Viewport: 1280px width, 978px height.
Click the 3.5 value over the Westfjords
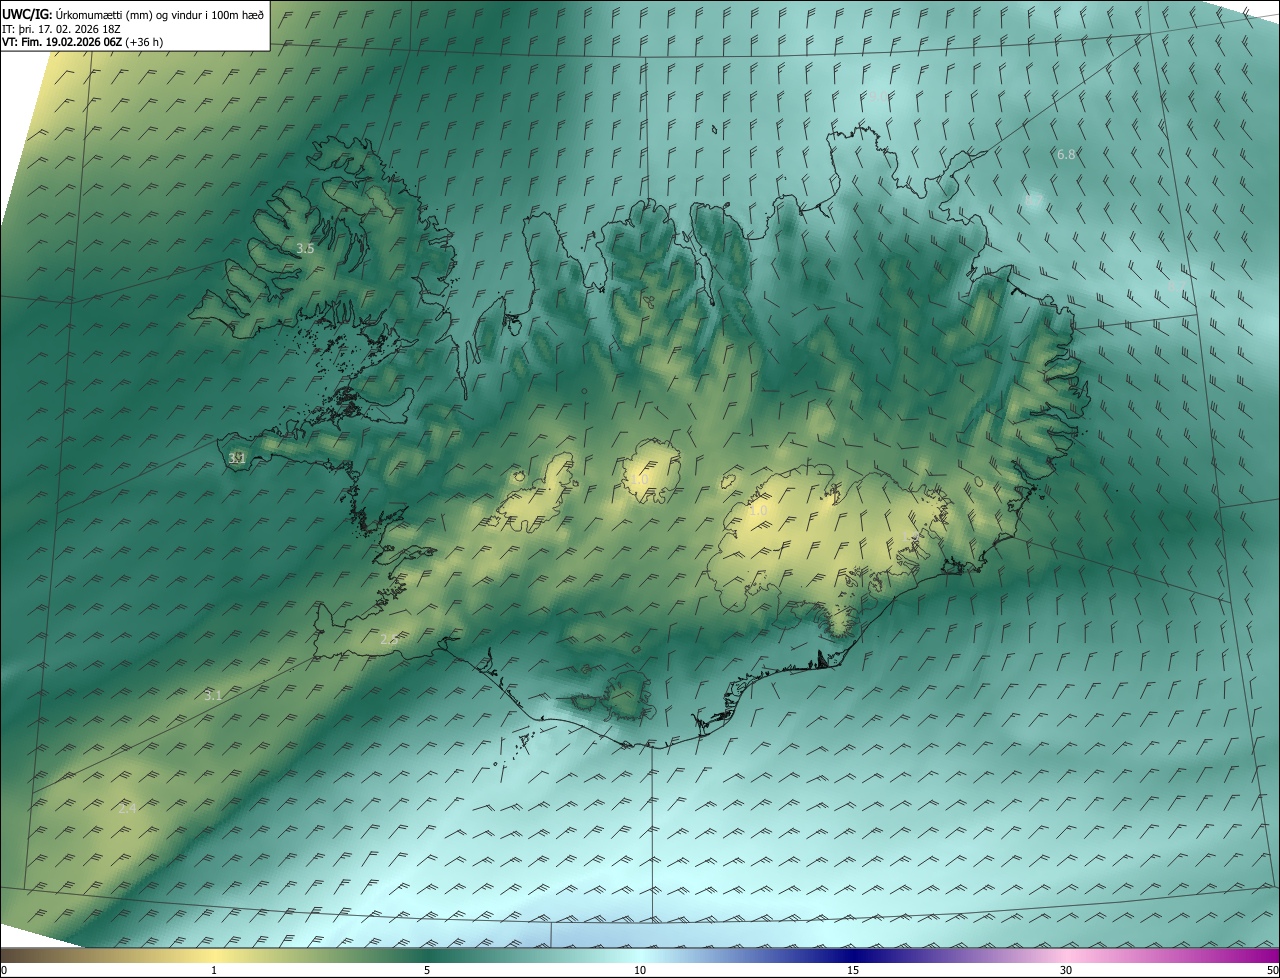pos(306,248)
